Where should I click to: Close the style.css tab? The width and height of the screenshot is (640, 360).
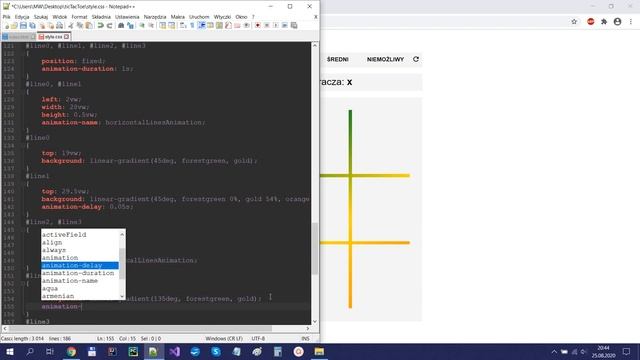tap(67, 37)
